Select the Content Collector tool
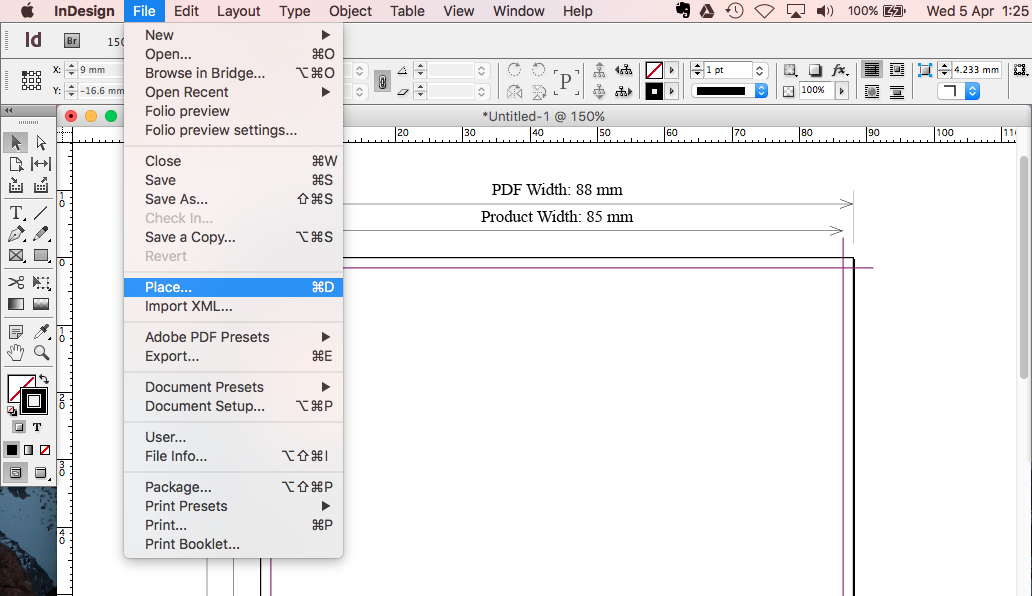The height and width of the screenshot is (596, 1032). pyautogui.click(x=16, y=186)
